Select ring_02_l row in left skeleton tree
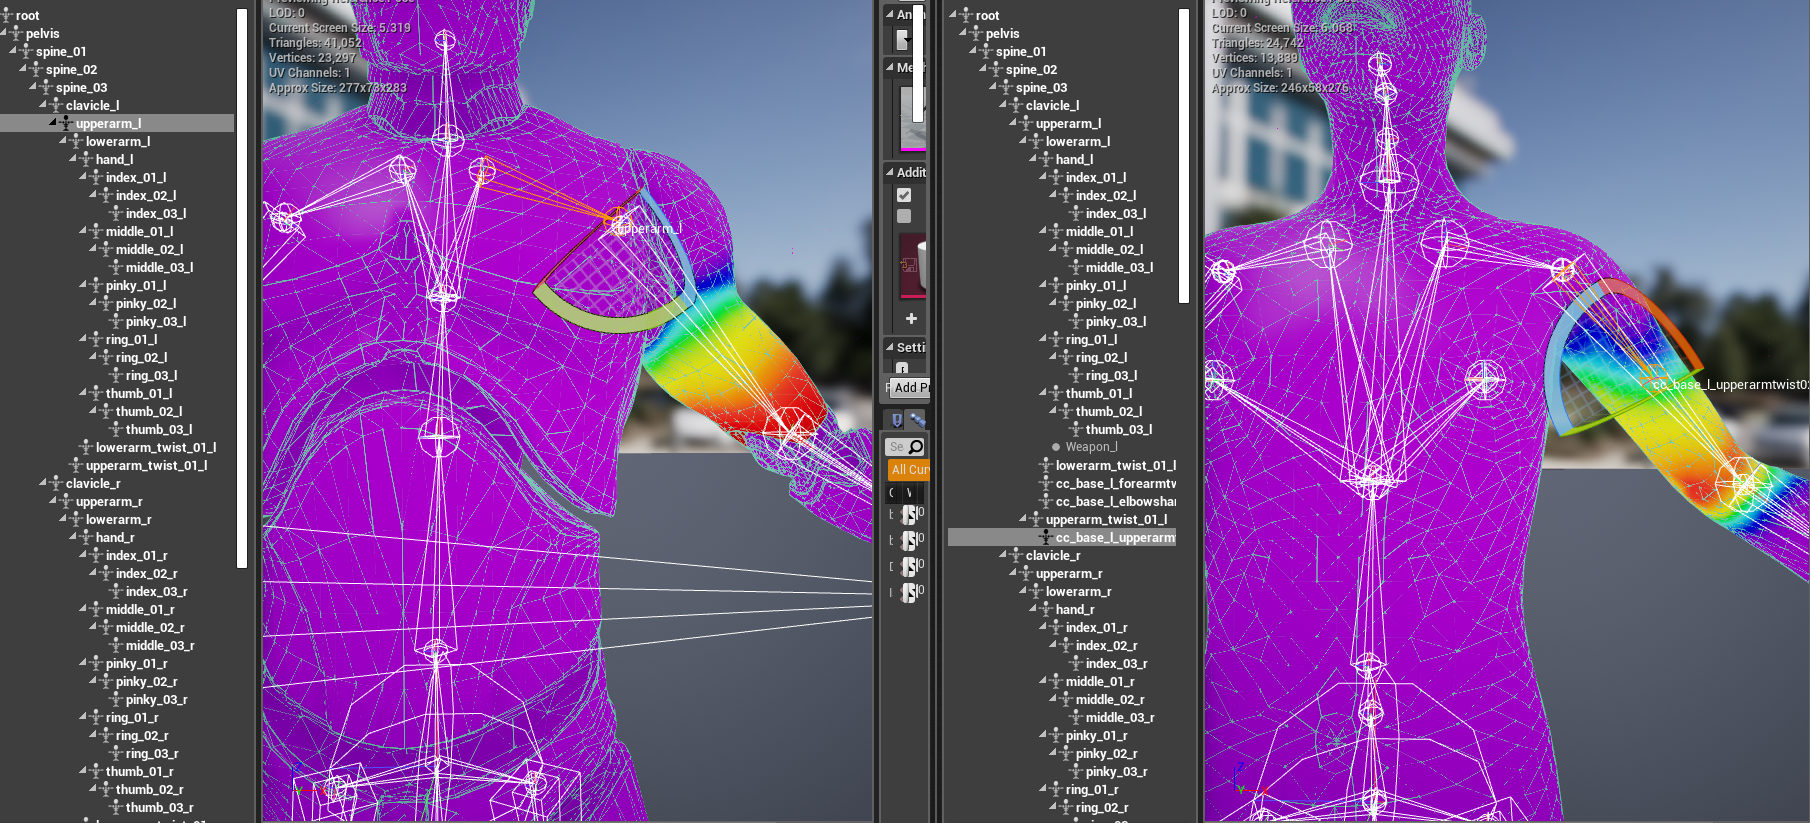Image resolution: width=1810 pixels, height=823 pixels. (118, 357)
